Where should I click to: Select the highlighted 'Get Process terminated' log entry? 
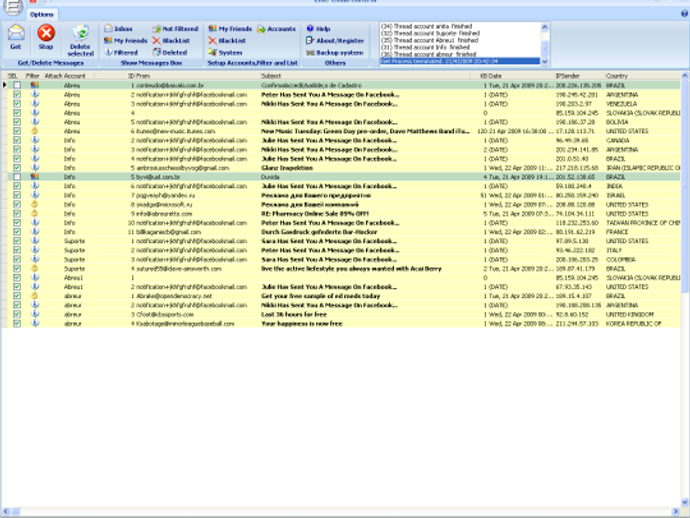[460, 61]
